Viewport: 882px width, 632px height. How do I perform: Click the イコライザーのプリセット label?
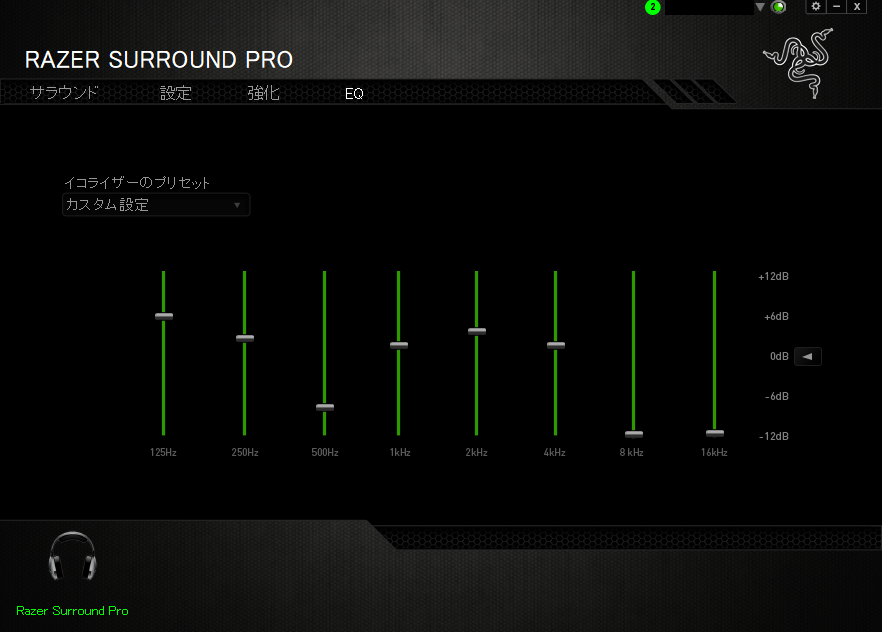[137, 183]
